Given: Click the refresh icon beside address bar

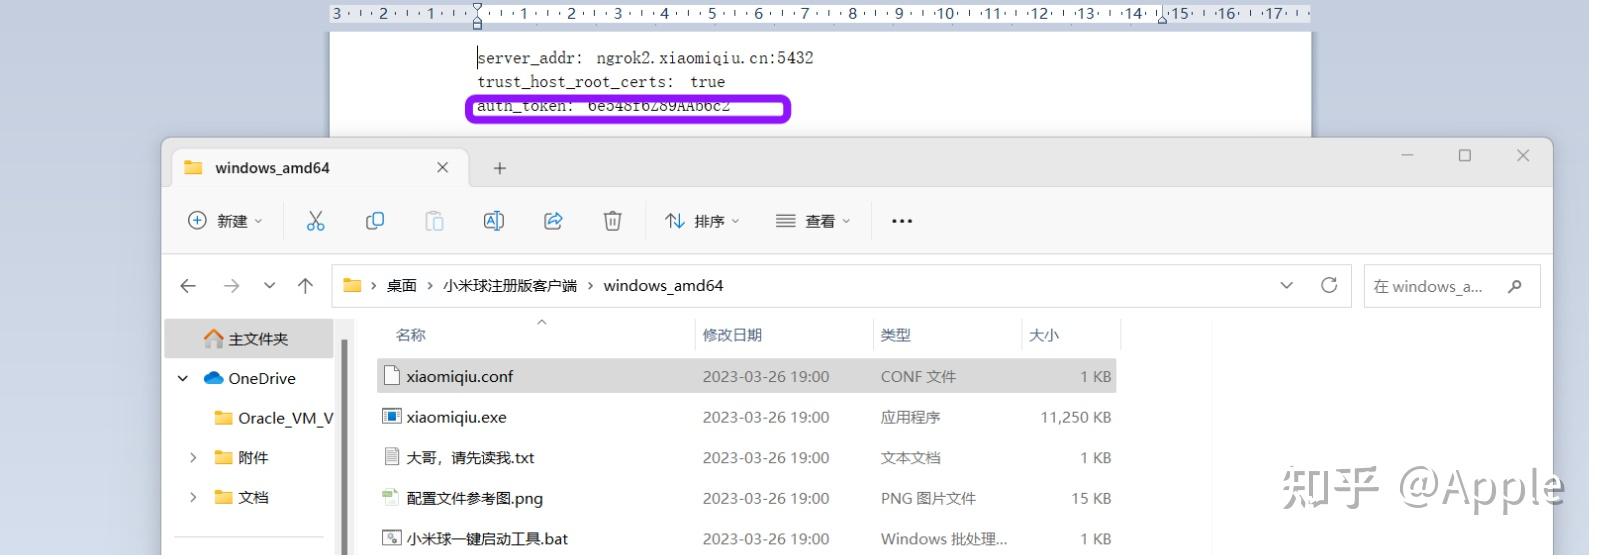Looking at the screenshot, I should click(1329, 286).
